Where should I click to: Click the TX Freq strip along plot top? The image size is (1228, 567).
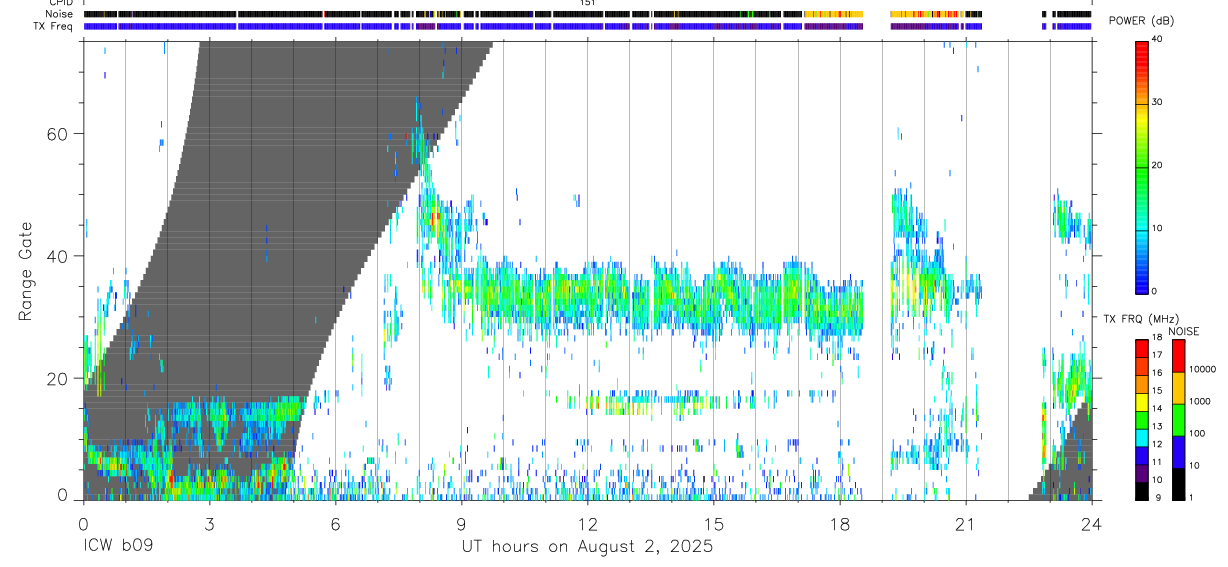[x=587, y=26]
